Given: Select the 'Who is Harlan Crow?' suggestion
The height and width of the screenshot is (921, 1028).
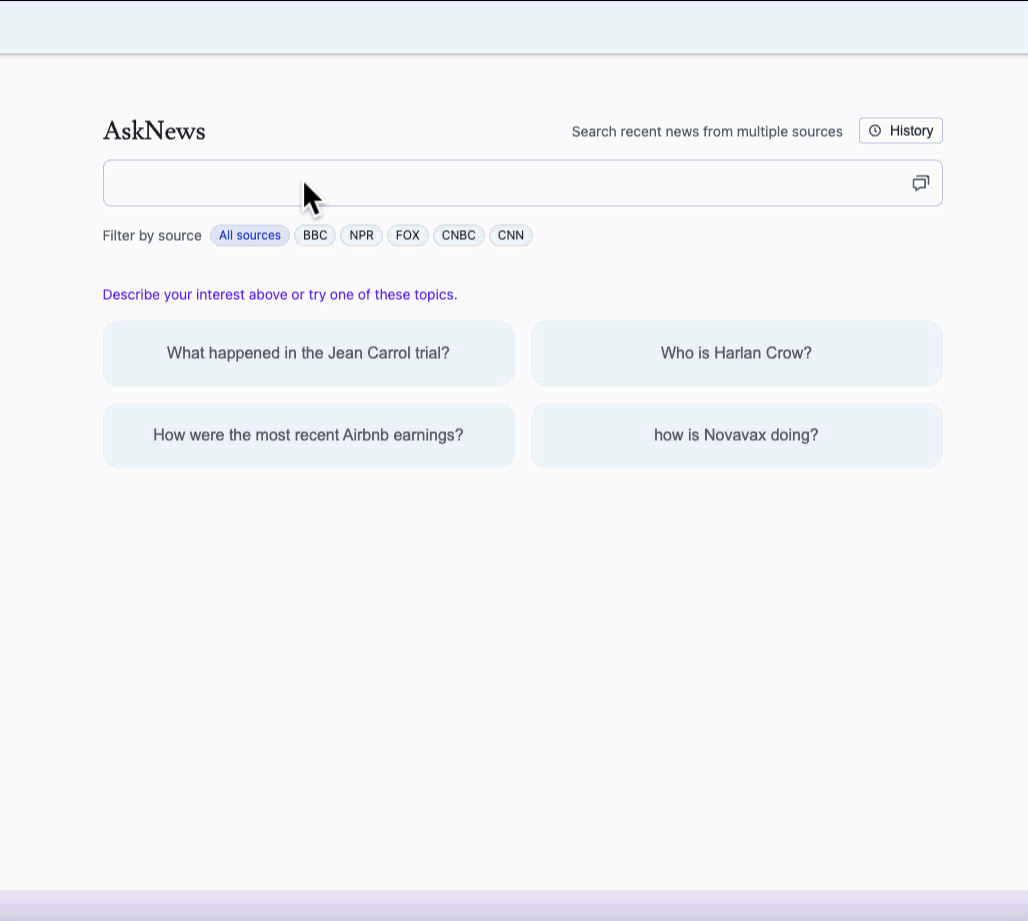Looking at the screenshot, I should pyautogui.click(x=736, y=353).
